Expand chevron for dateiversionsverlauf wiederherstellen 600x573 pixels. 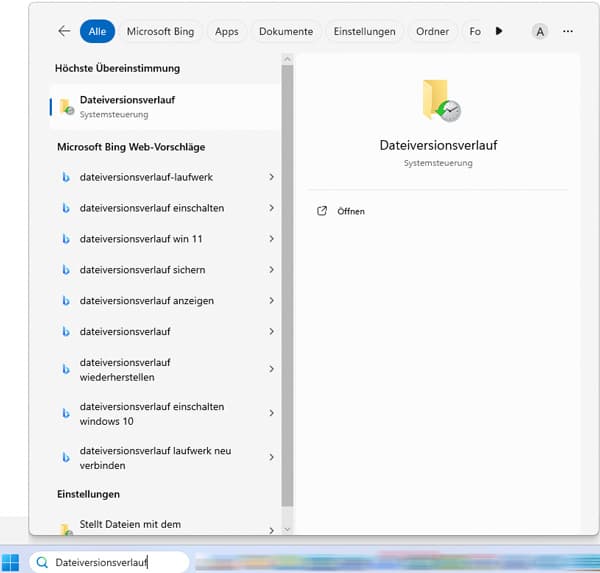[x=271, y=369]
